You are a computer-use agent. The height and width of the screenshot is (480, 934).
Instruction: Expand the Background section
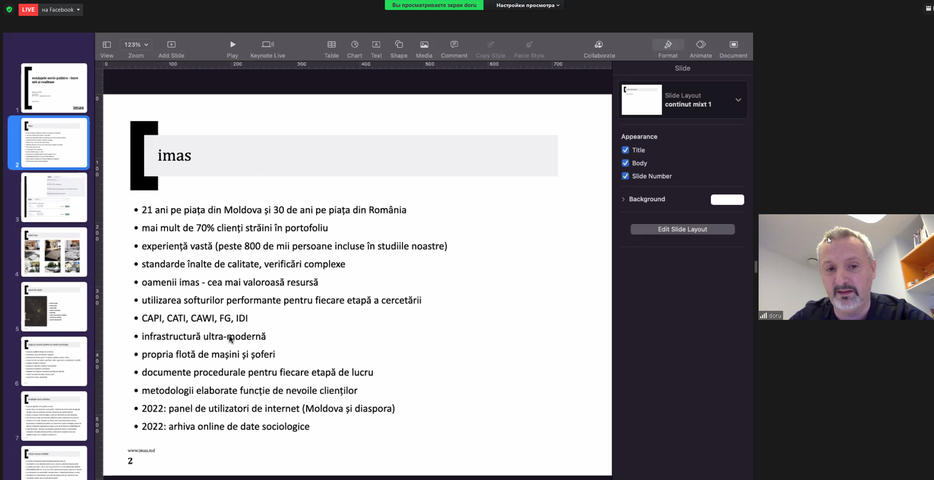(623, 199)
